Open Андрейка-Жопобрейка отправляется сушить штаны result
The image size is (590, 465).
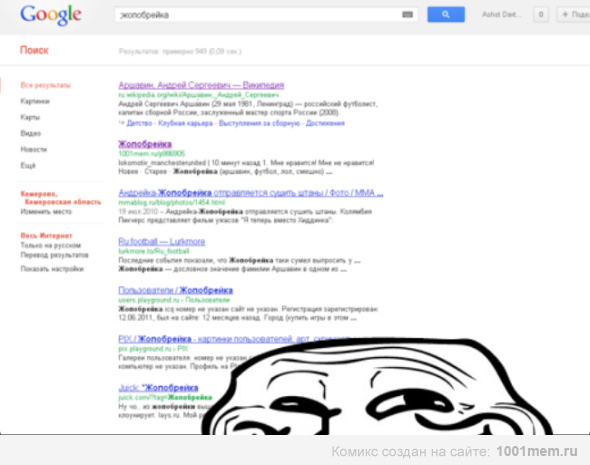click(x=251, y=193)
